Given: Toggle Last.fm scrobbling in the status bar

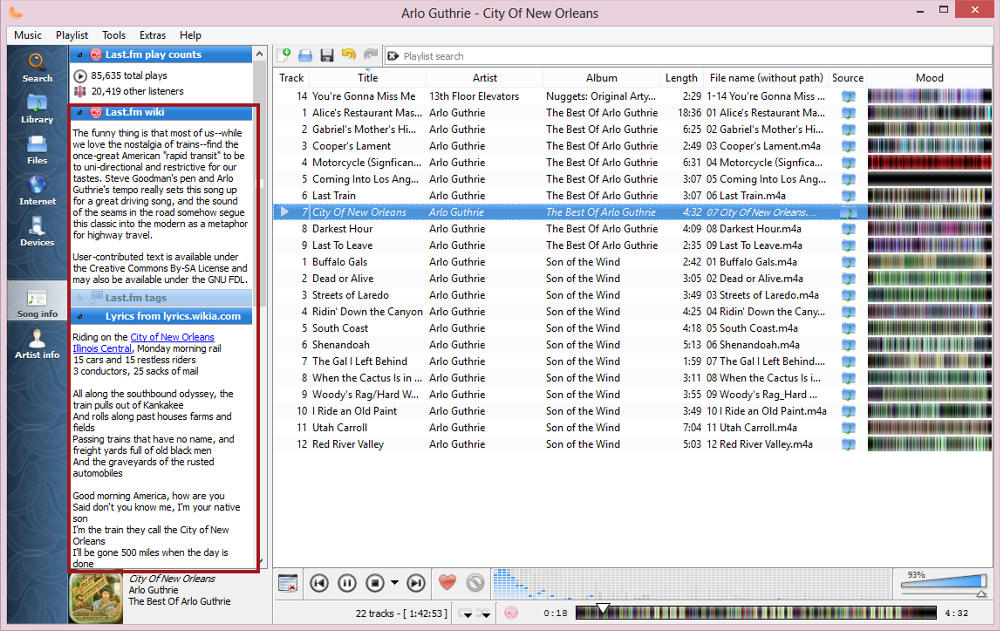Looking at the screenshot, I should [511, 613].
